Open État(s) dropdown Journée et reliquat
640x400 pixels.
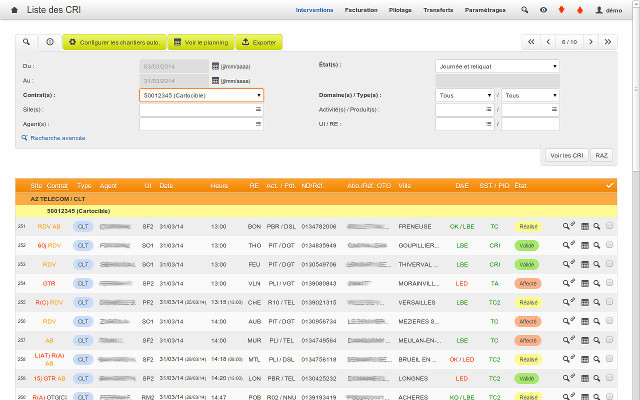tap(497, 66)
